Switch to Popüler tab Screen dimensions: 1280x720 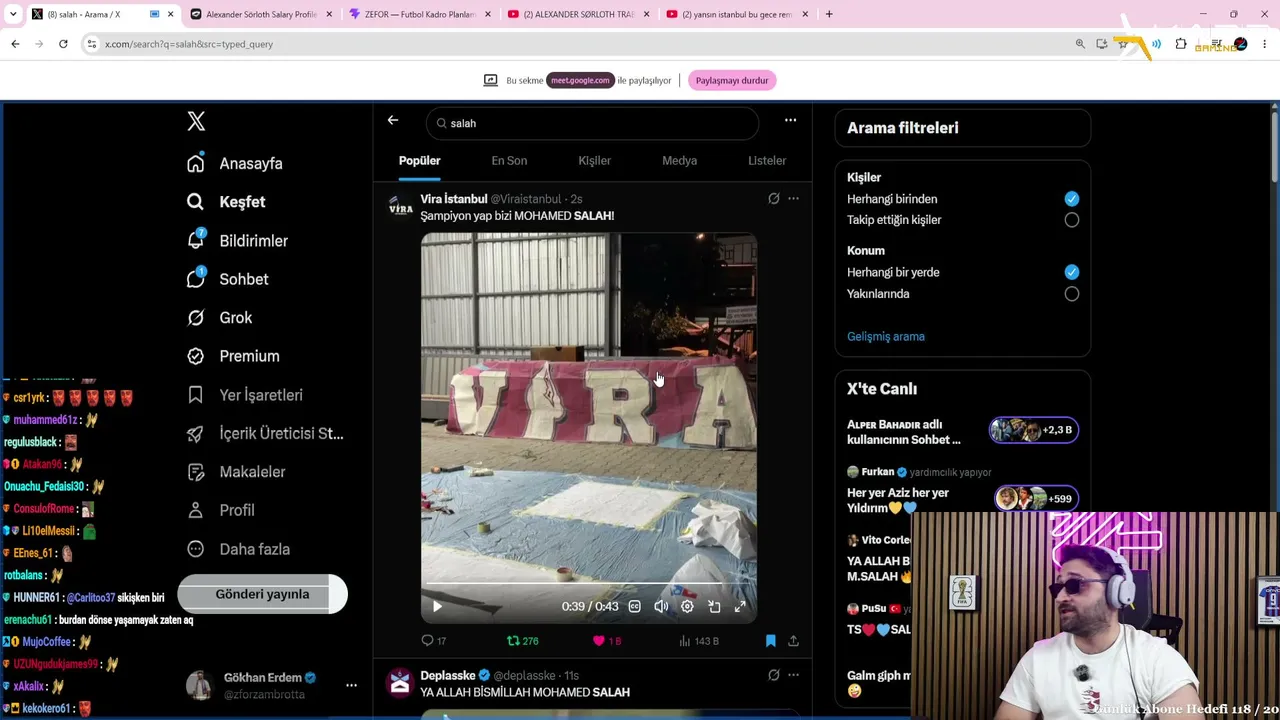(x=420, y=161)
